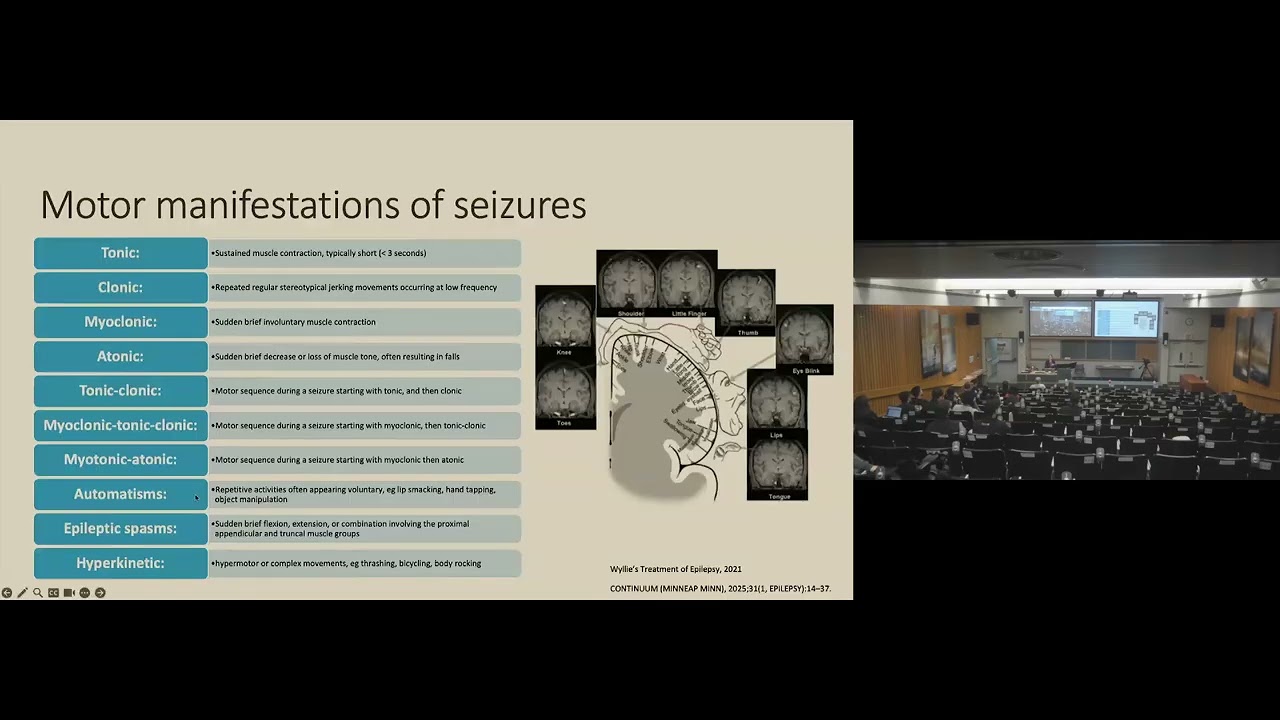Click the 'Little Finger' brain MRI image
This screenshot has height=720, width=1280.
pos(687,284)
